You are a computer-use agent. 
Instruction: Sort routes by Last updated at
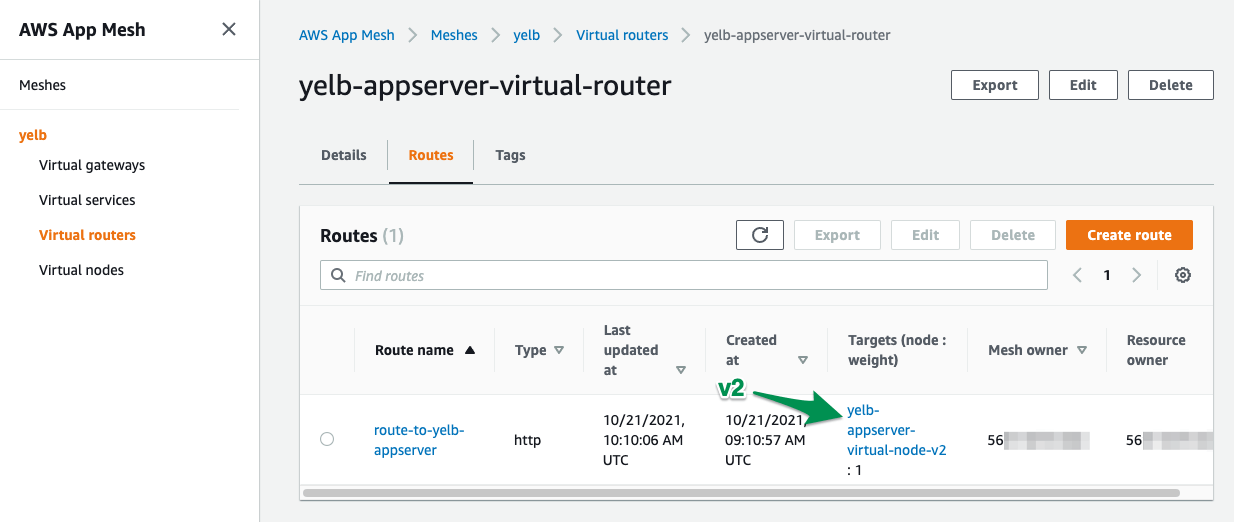pyautogui.click(x=681, y=370)
